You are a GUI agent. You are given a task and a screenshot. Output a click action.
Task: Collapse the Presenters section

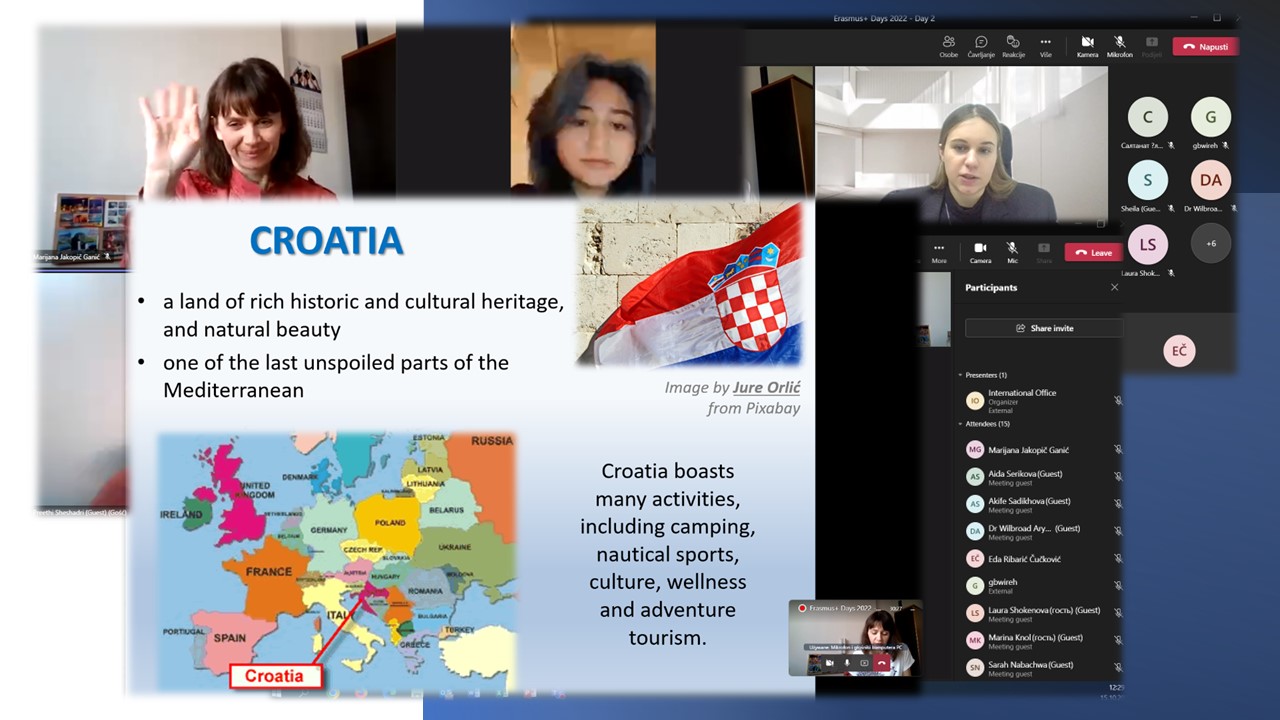point(960,375)
